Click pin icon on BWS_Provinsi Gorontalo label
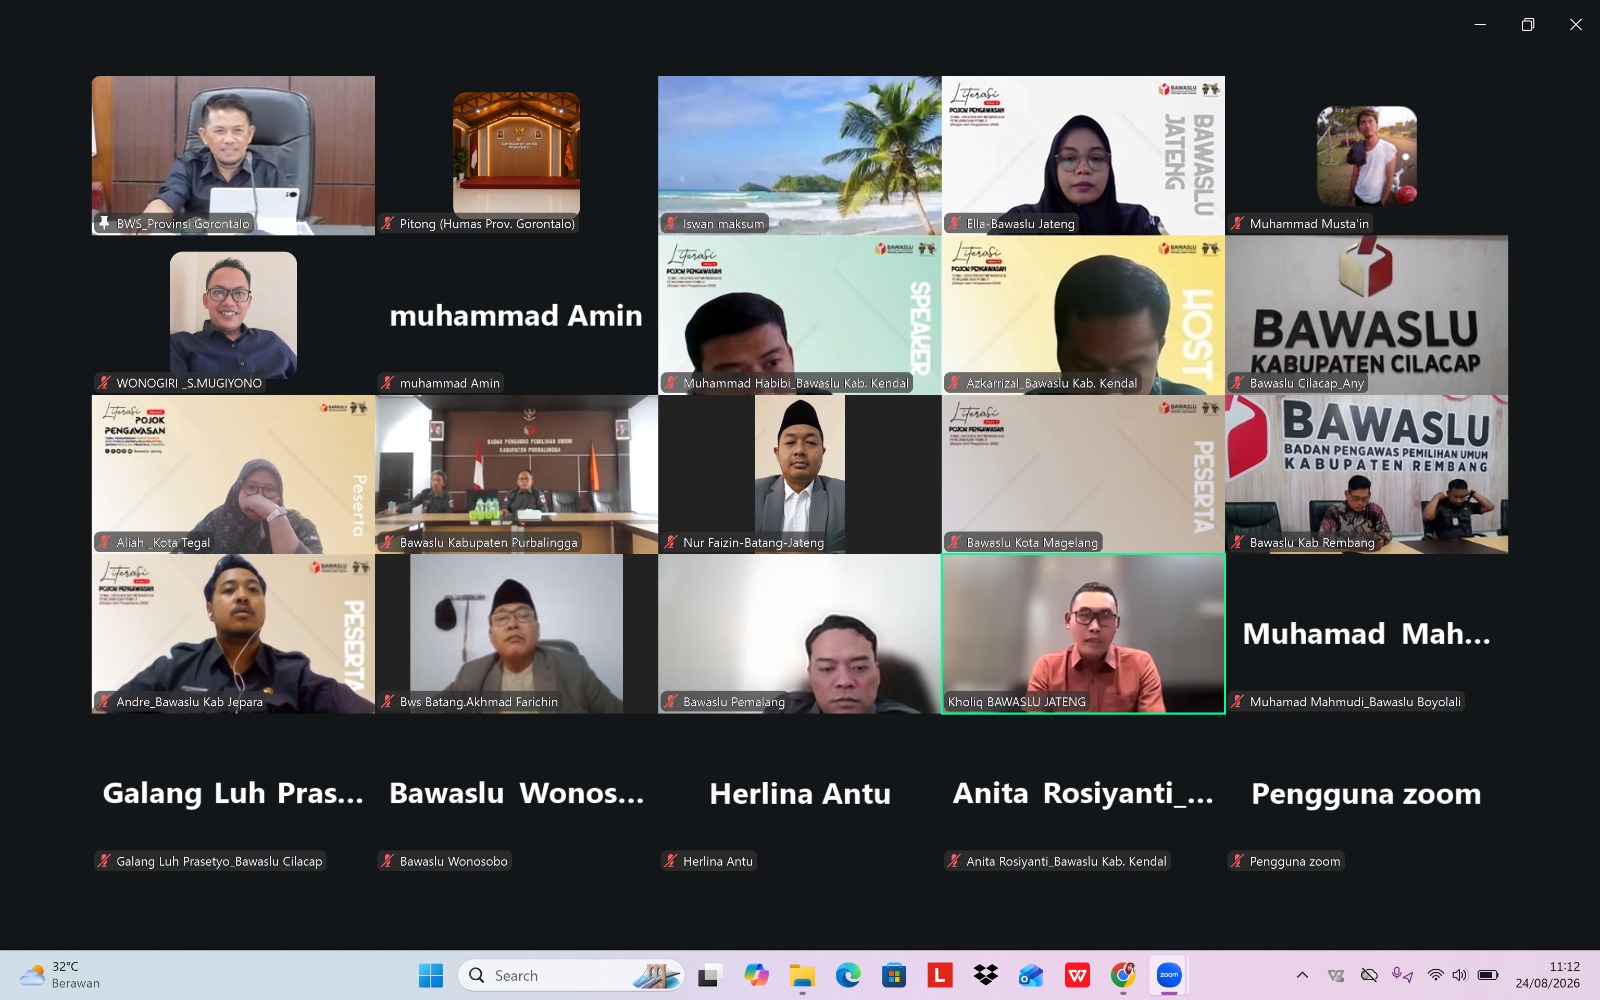Image resolution: width=1600 pixels, height=1000 pixels. click(x=104, y=223)
